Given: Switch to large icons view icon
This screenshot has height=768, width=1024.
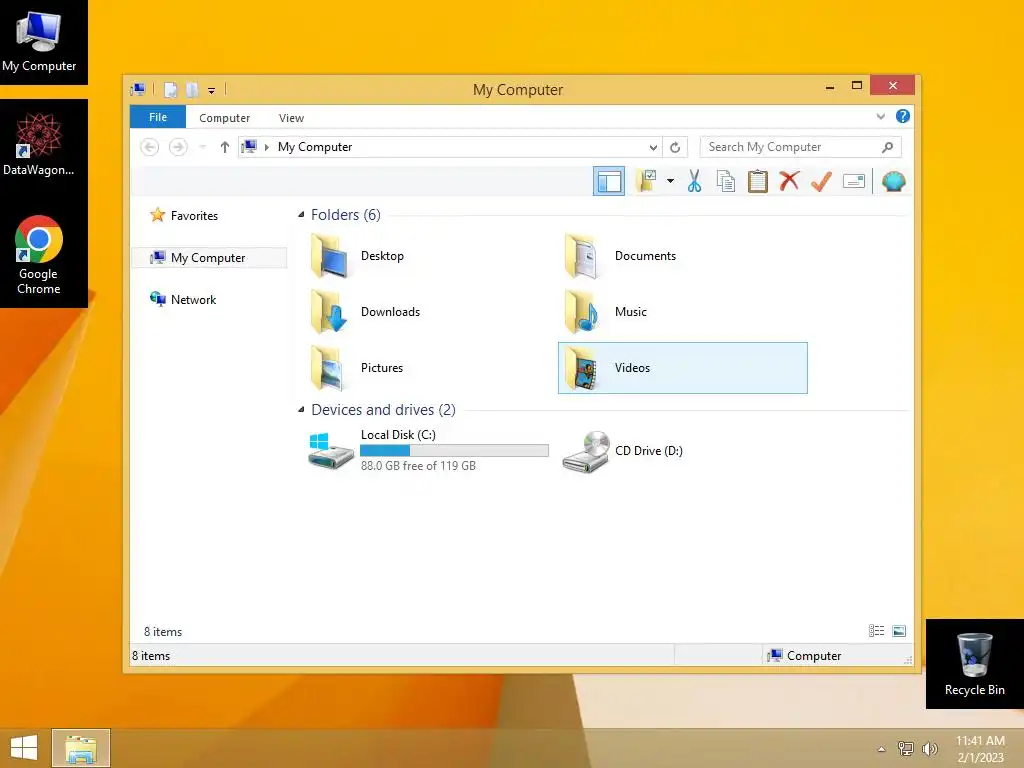Looking at the screenshot, I should tap(899, 630).
